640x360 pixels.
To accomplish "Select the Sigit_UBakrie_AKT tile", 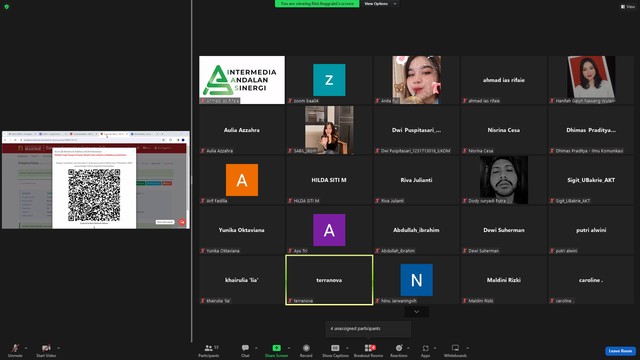I will tap(591, 180).
